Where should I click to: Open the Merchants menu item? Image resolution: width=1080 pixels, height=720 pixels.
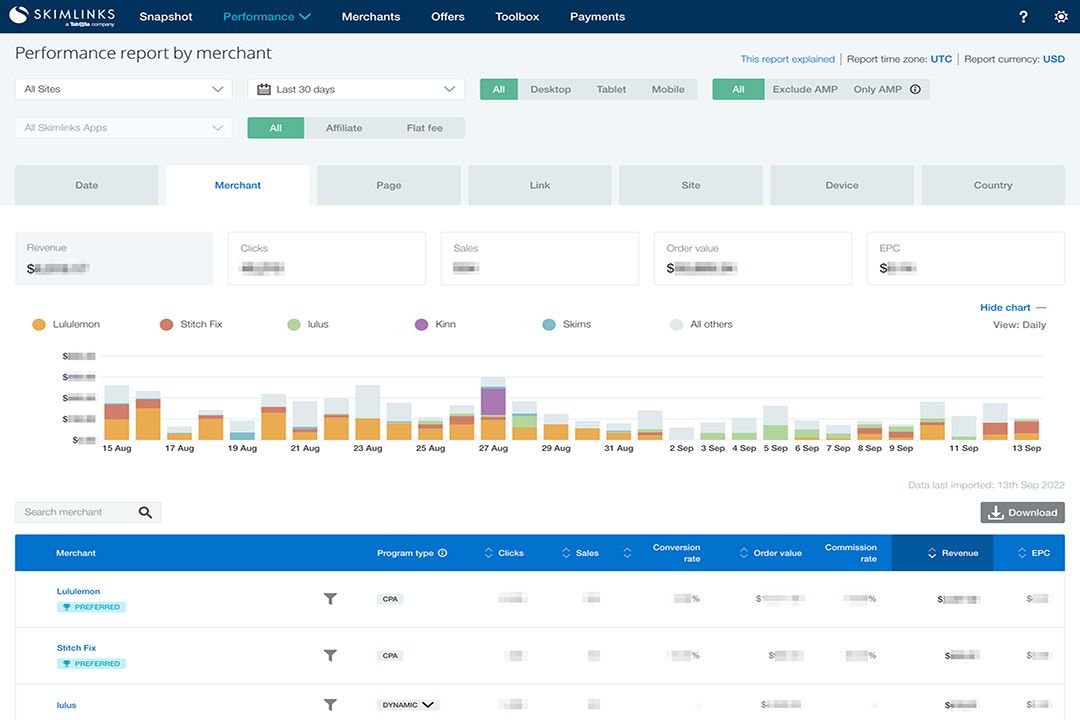click(370, 17)
